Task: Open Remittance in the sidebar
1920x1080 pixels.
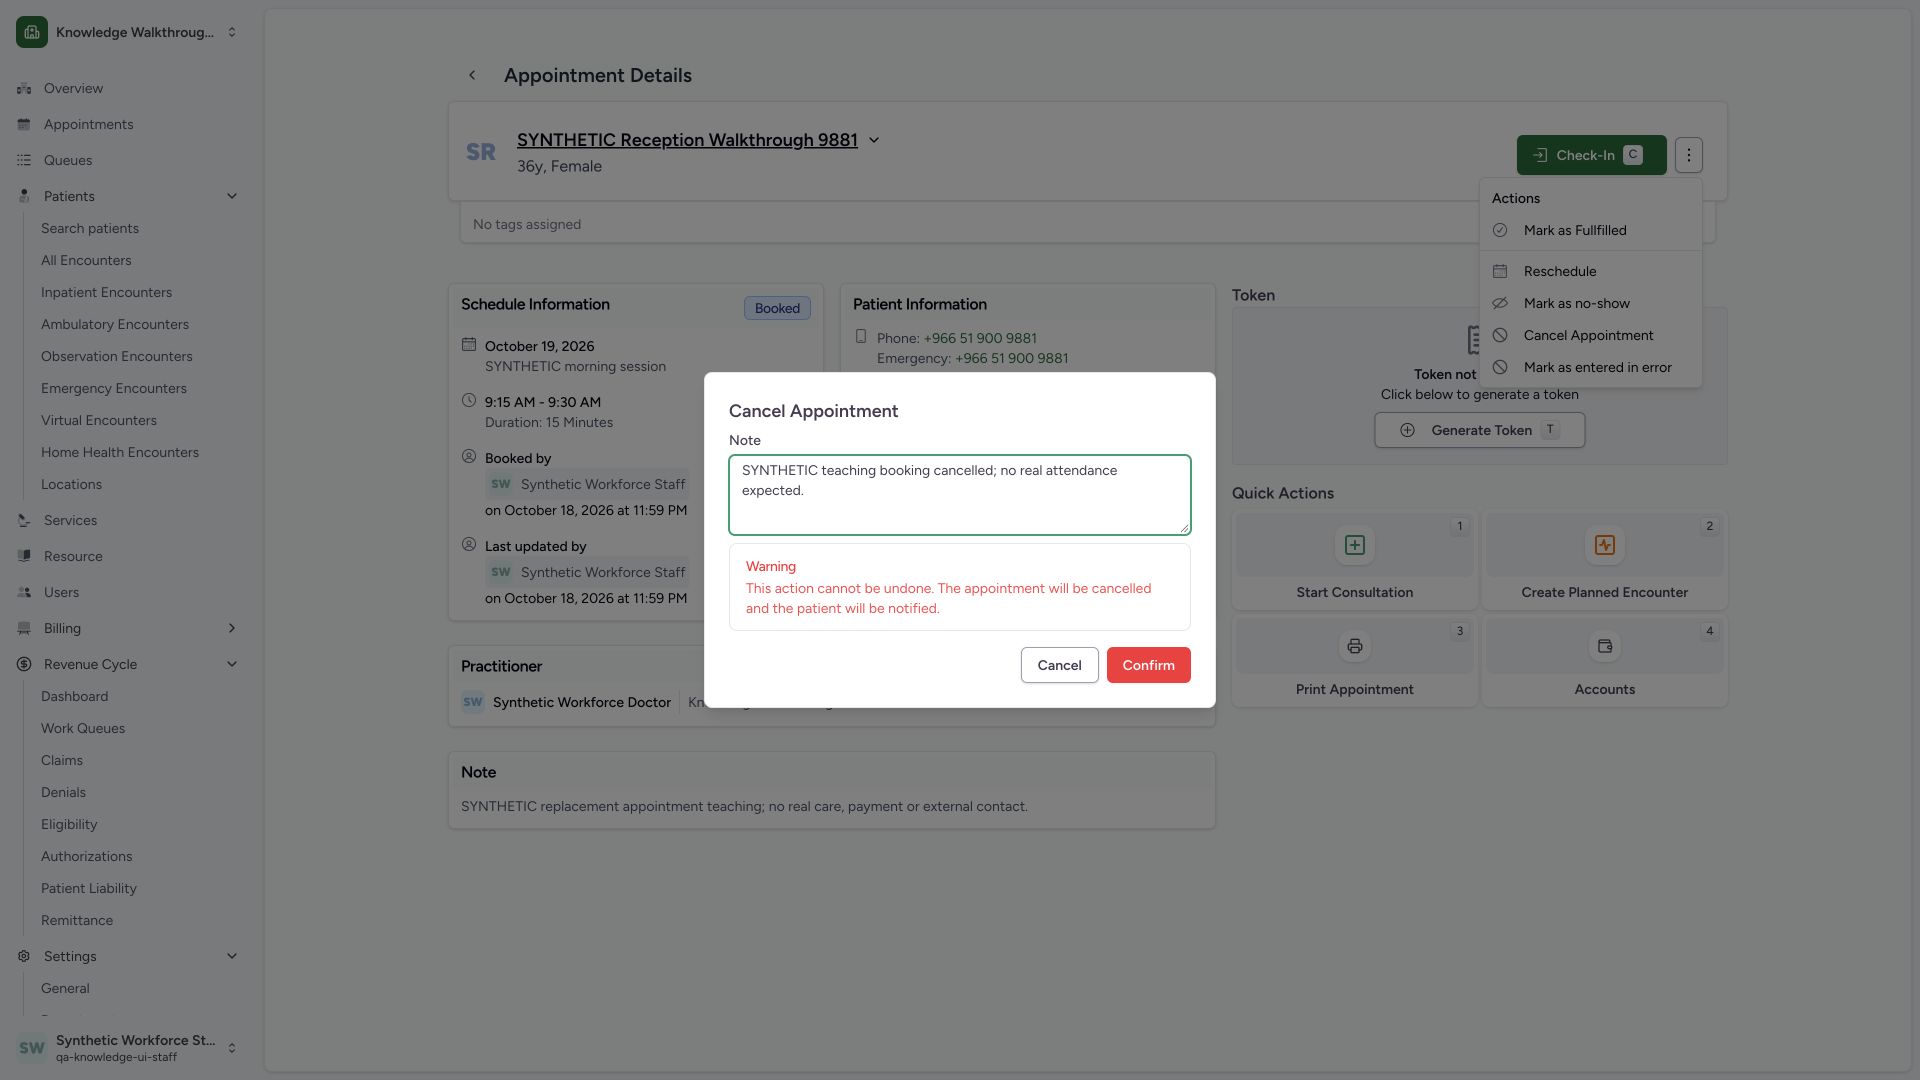Action: [x=77, y=920]
